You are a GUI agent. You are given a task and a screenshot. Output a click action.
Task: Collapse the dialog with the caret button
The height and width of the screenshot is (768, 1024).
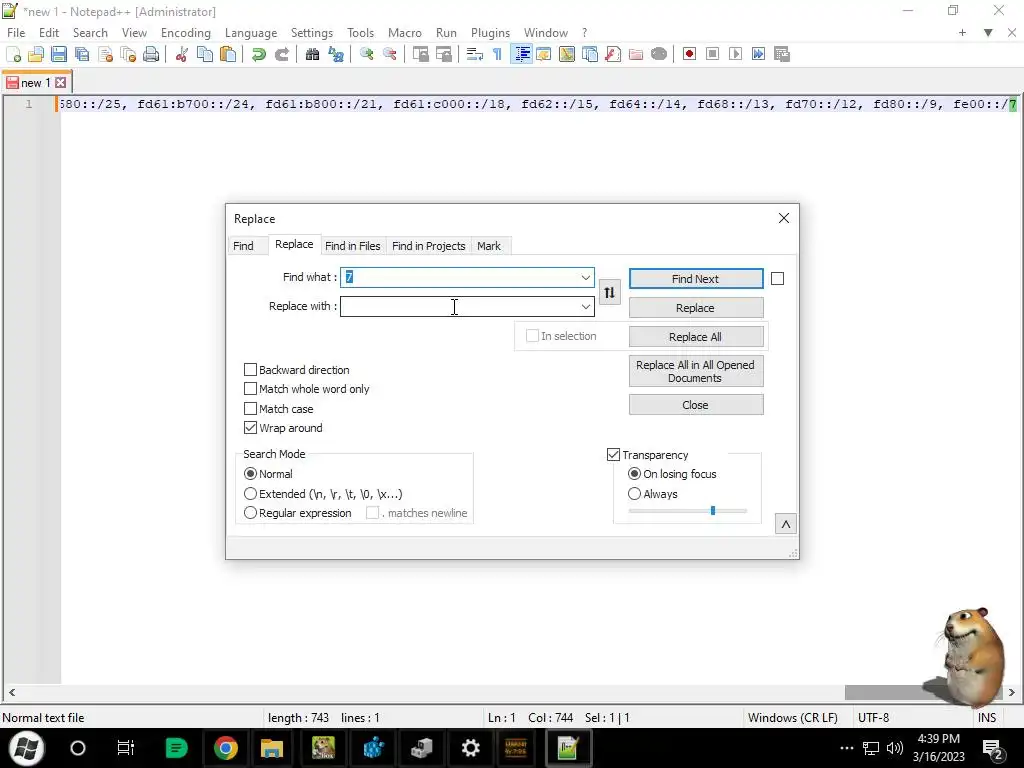(x=786, y=524)
